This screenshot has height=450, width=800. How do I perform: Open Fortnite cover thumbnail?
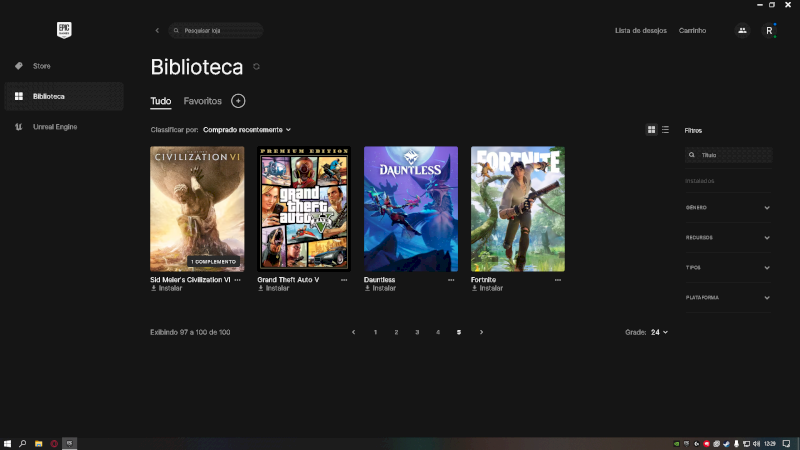click(518, 209)
